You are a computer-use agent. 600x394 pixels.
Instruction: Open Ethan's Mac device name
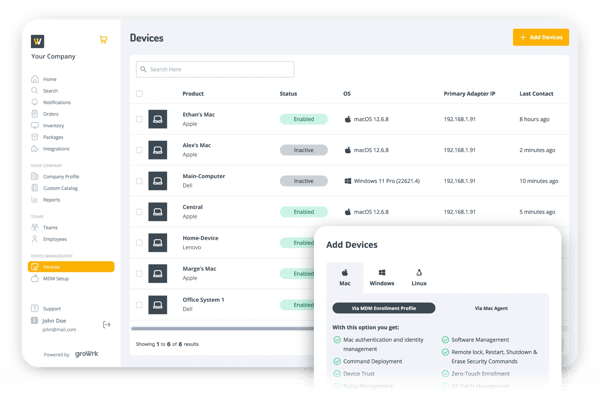coord(199,114)
